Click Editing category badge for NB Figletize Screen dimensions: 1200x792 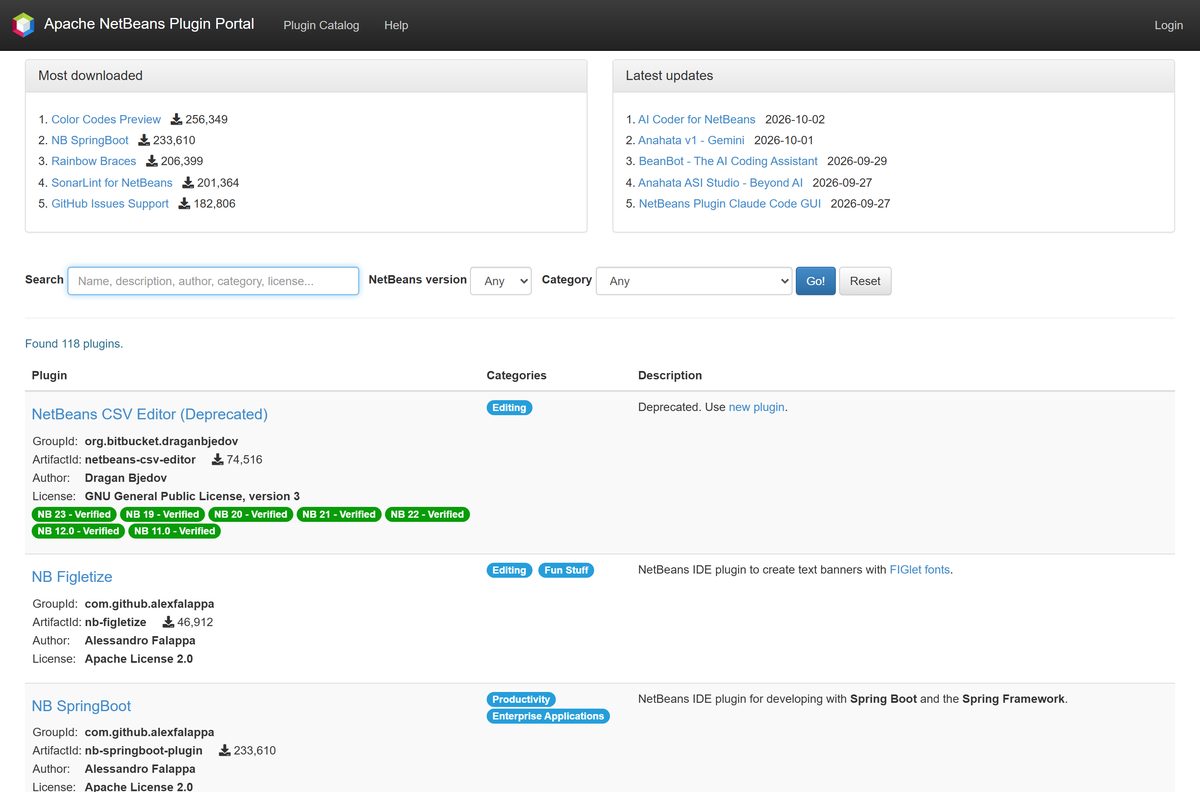pos(509,570)
